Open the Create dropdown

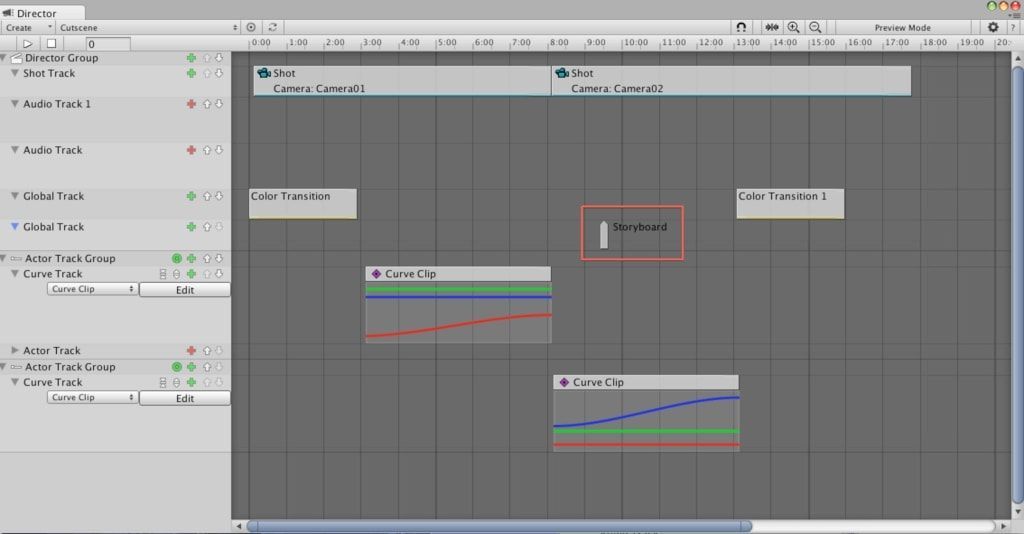point(28,27)
